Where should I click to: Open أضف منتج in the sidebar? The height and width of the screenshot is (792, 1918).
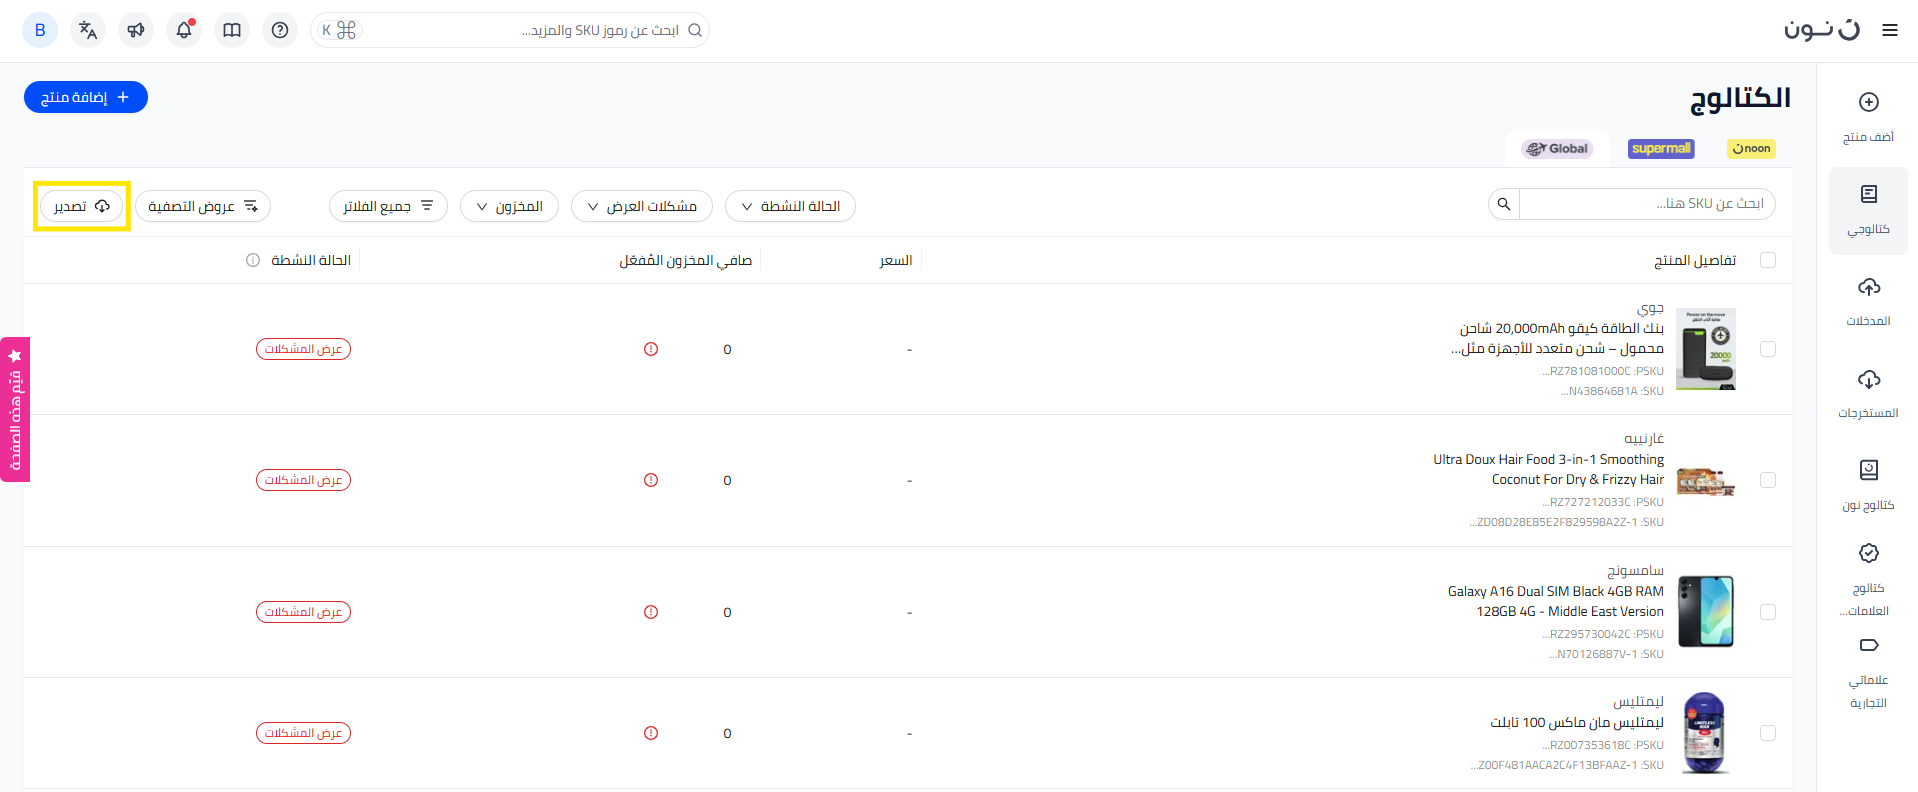tap(1868, 116)
